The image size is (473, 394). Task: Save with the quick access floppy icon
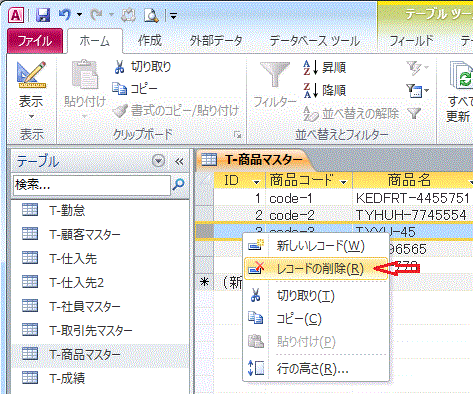43,15
